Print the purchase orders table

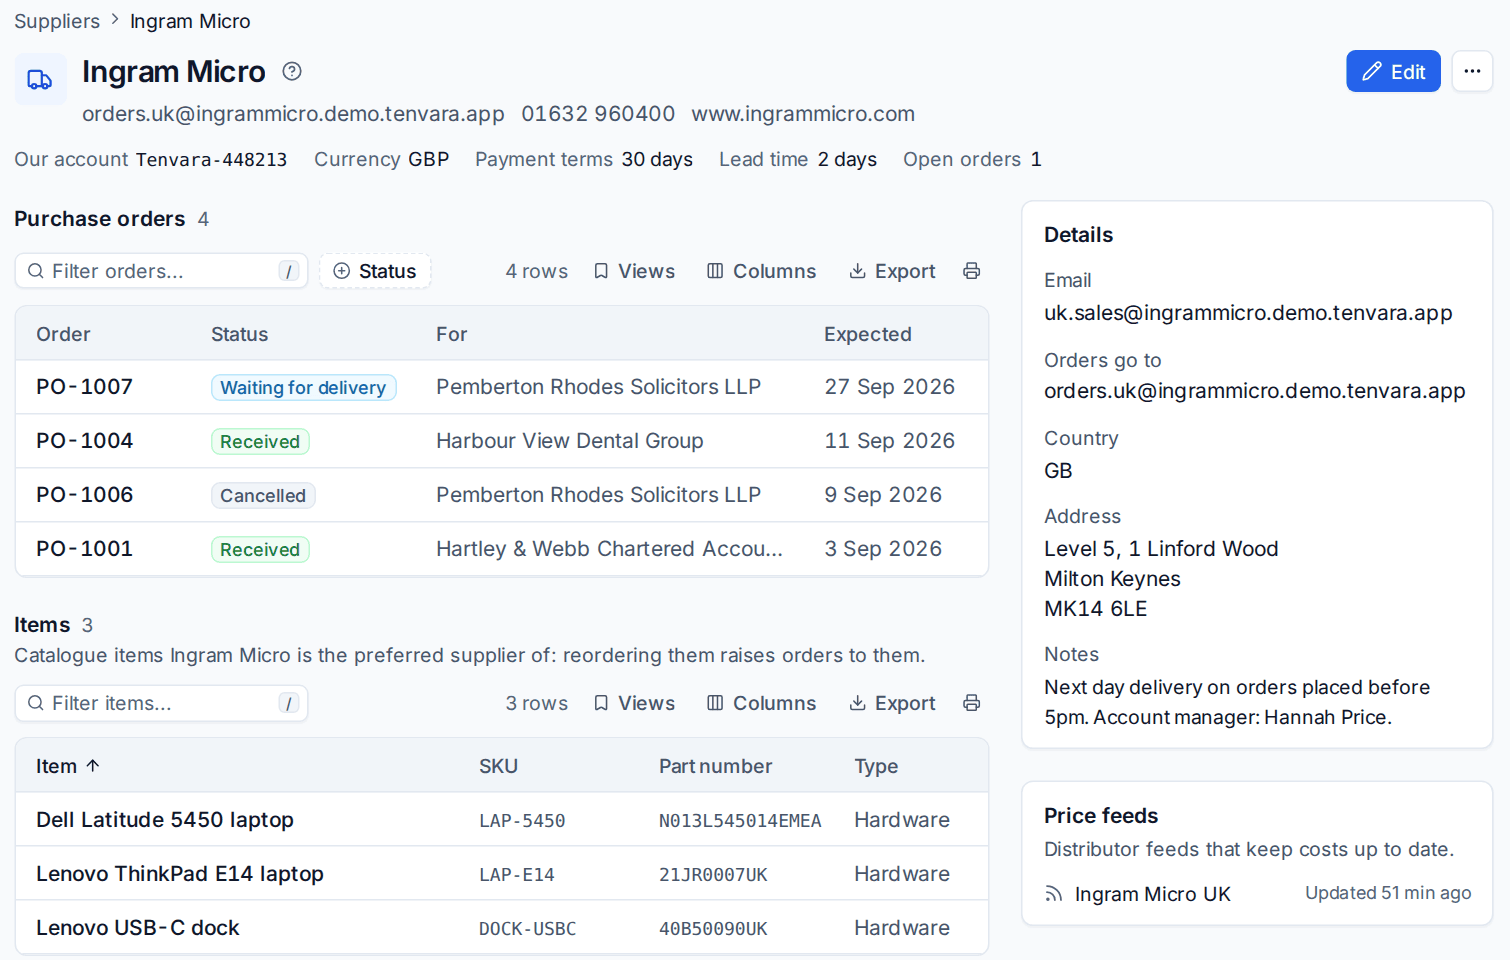coord(971,271)
